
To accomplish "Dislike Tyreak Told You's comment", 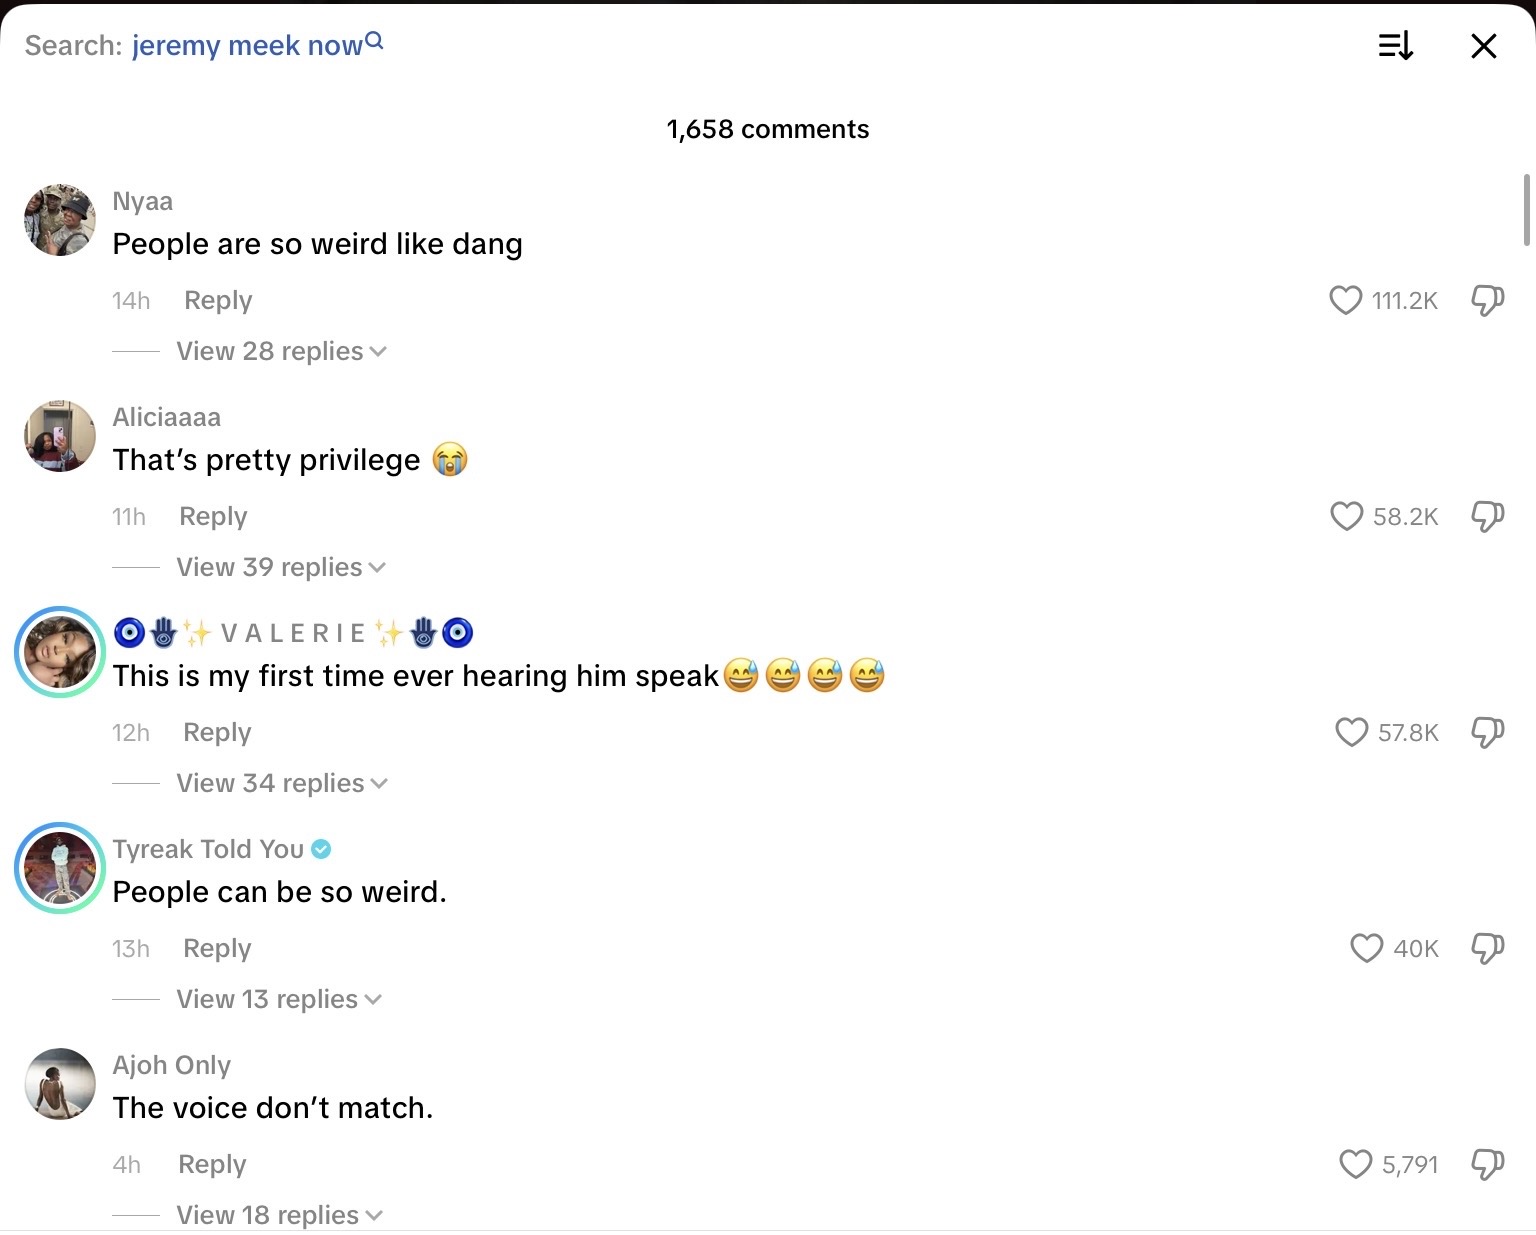I will (x=1487, y=948).
